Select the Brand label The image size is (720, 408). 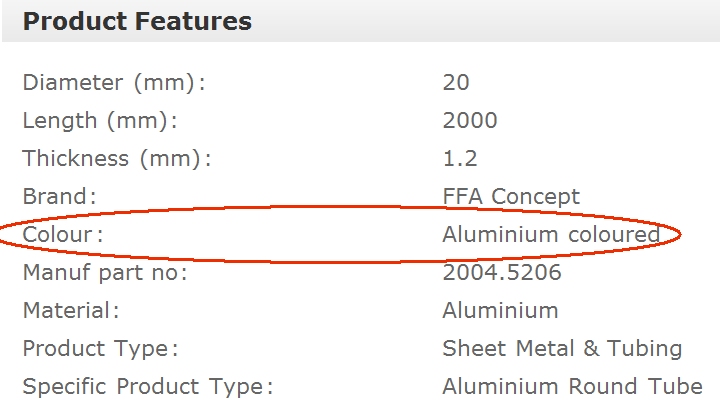pos(59,197)
